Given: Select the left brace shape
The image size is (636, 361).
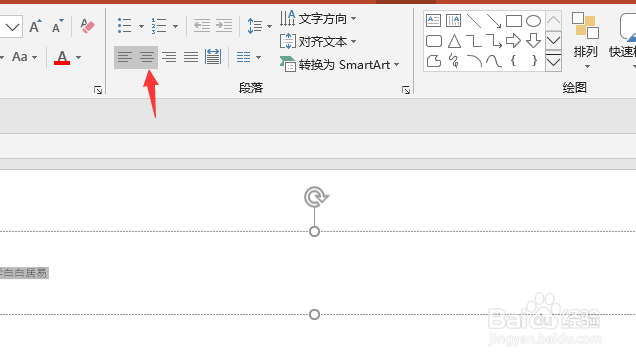Looking at the screenshot, I should click(x=514, y=61).
